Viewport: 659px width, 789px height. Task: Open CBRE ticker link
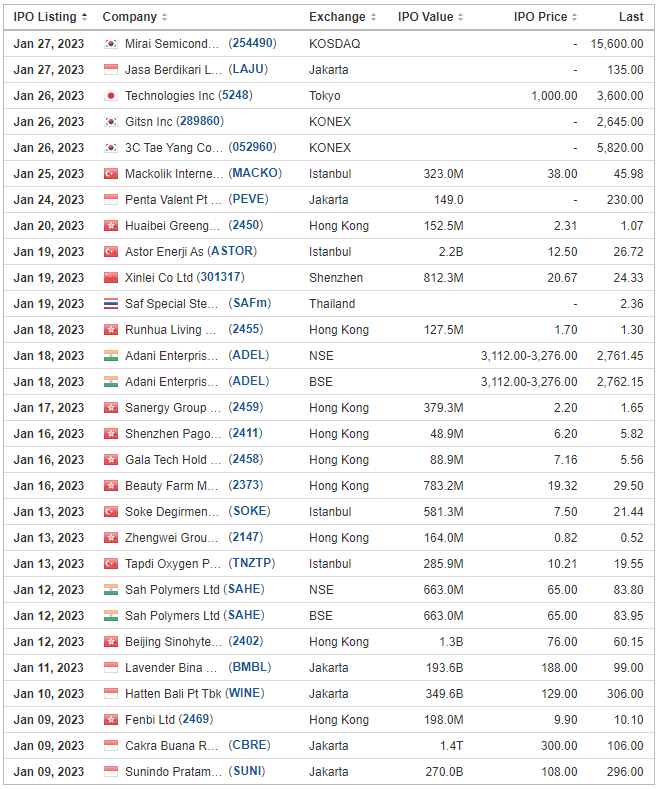pos(250,745)
